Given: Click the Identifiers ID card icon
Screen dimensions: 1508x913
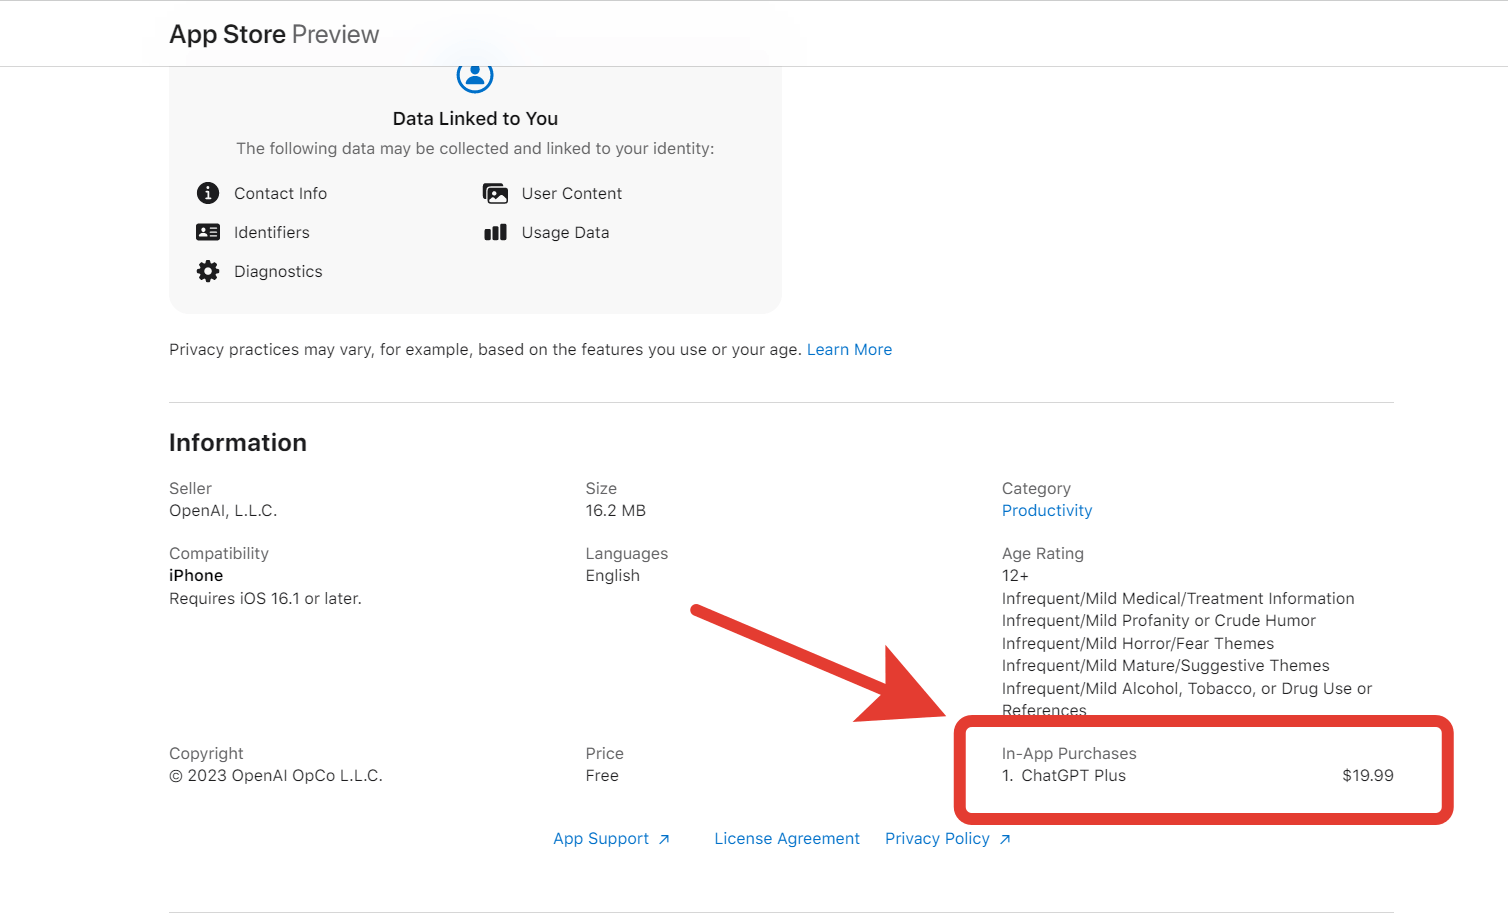Looking at the screenshot, I should click(x=208, y=232).
